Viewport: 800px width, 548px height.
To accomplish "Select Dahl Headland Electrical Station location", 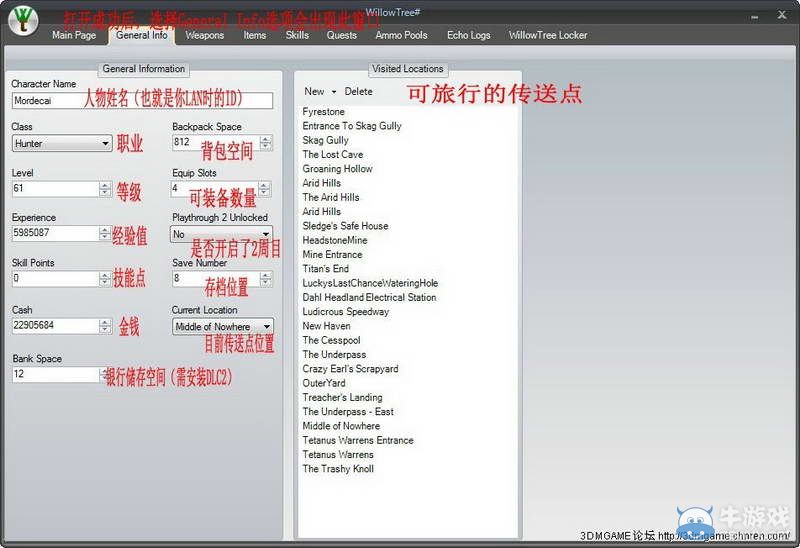I will coord(369,297).
